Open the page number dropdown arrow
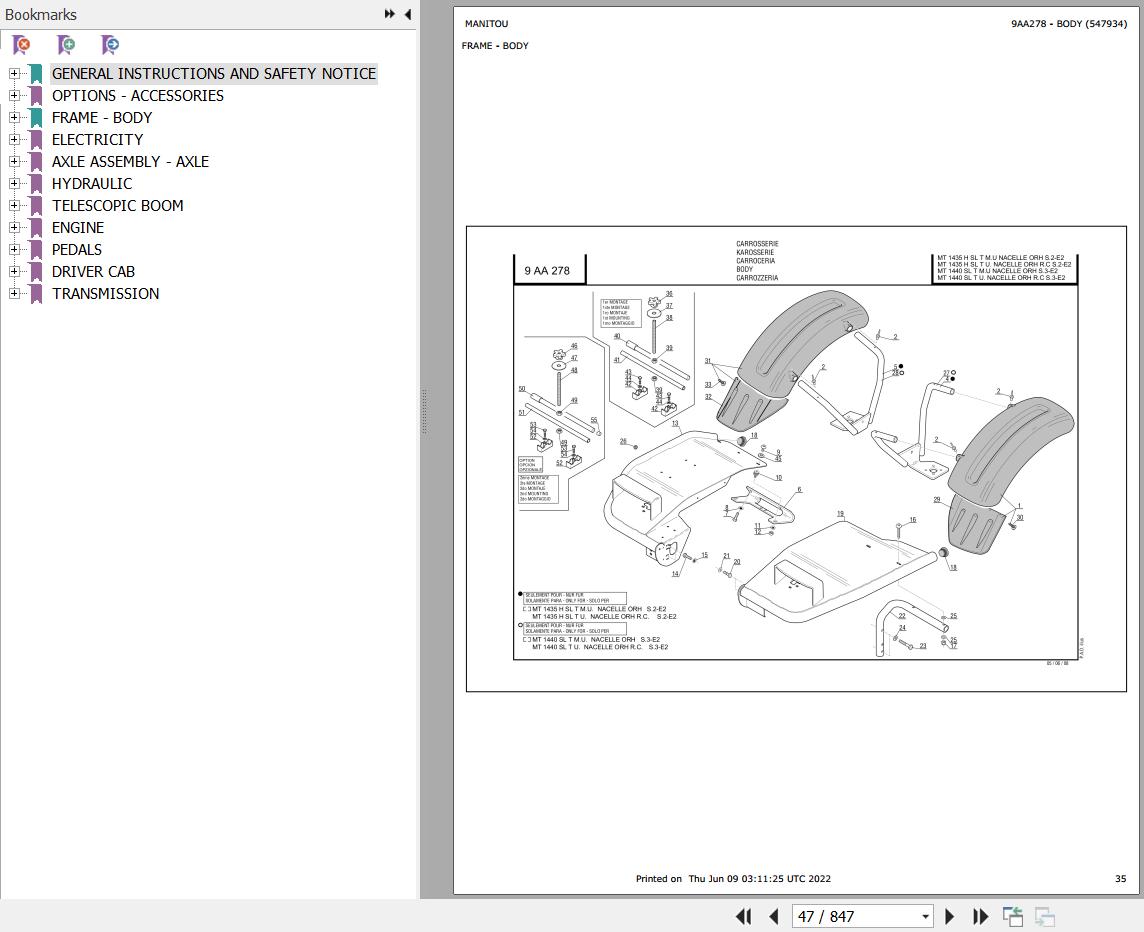This screenshot has width=1144, height=932. point(925,917)
